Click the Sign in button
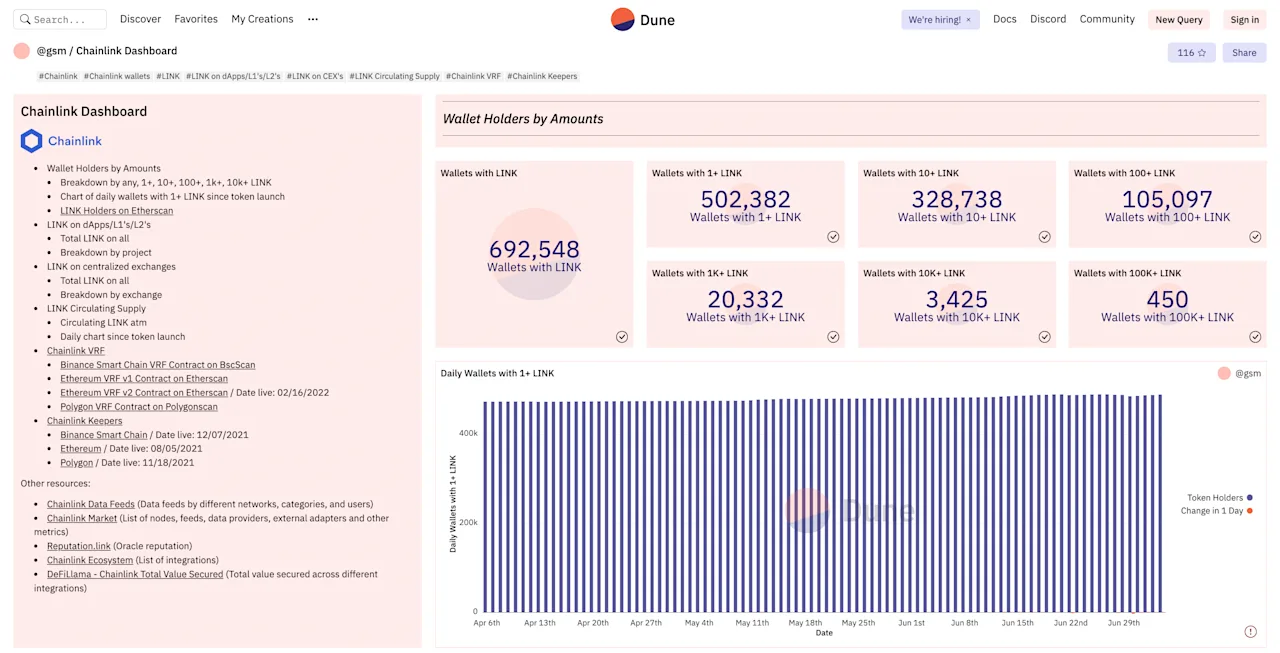Image resolution: width=1280 pixels, height=653 pixels. 1245,20
